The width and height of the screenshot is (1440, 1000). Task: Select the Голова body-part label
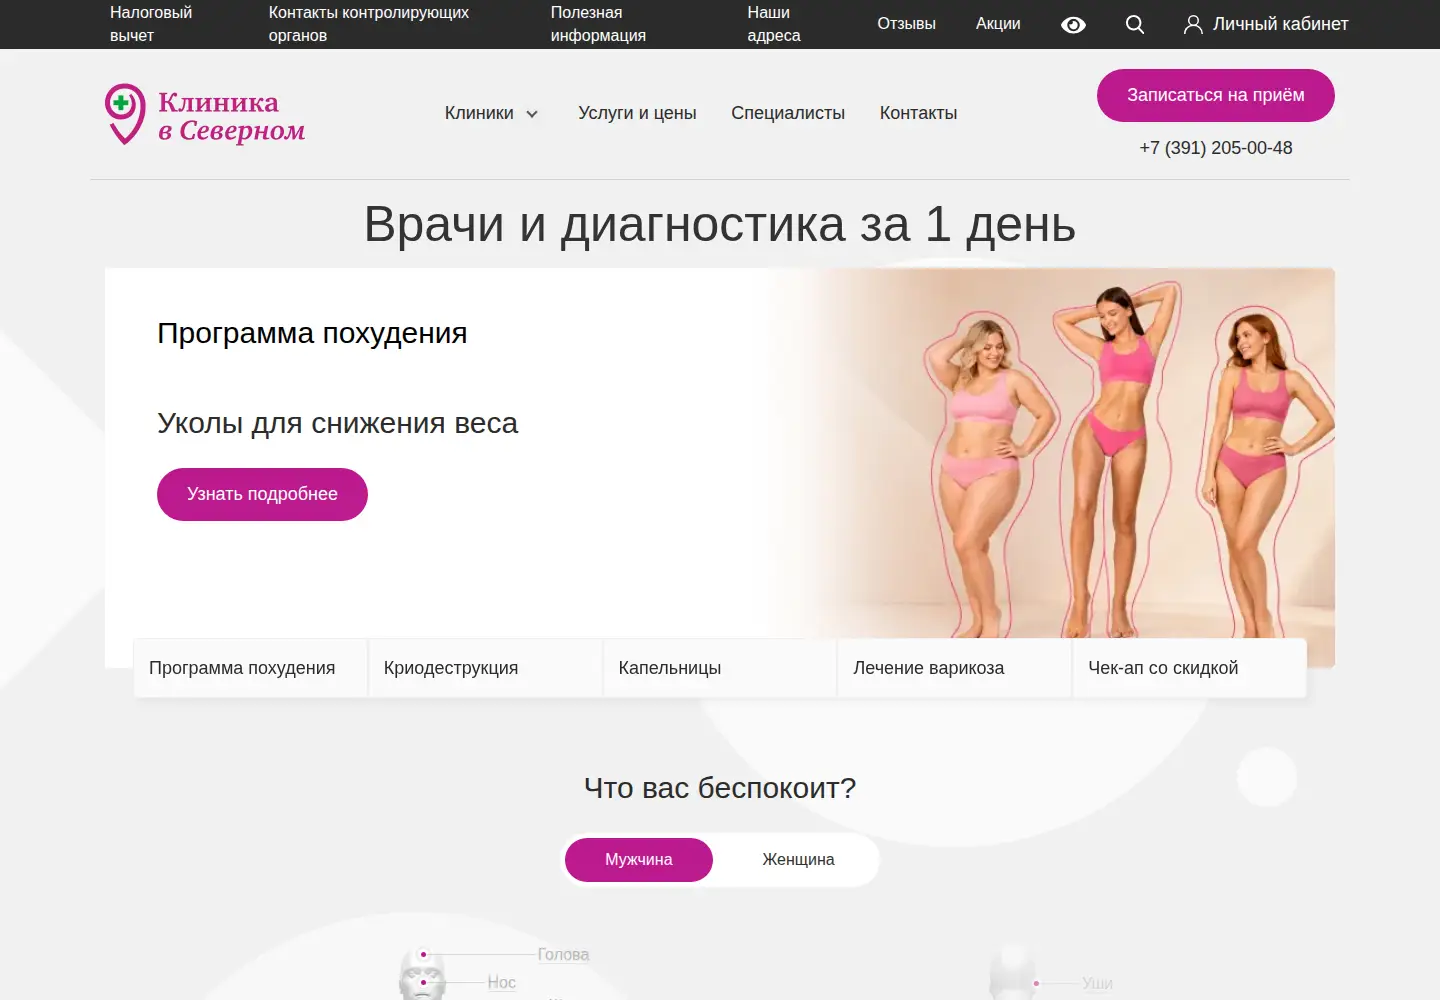(x=563, y=955)
